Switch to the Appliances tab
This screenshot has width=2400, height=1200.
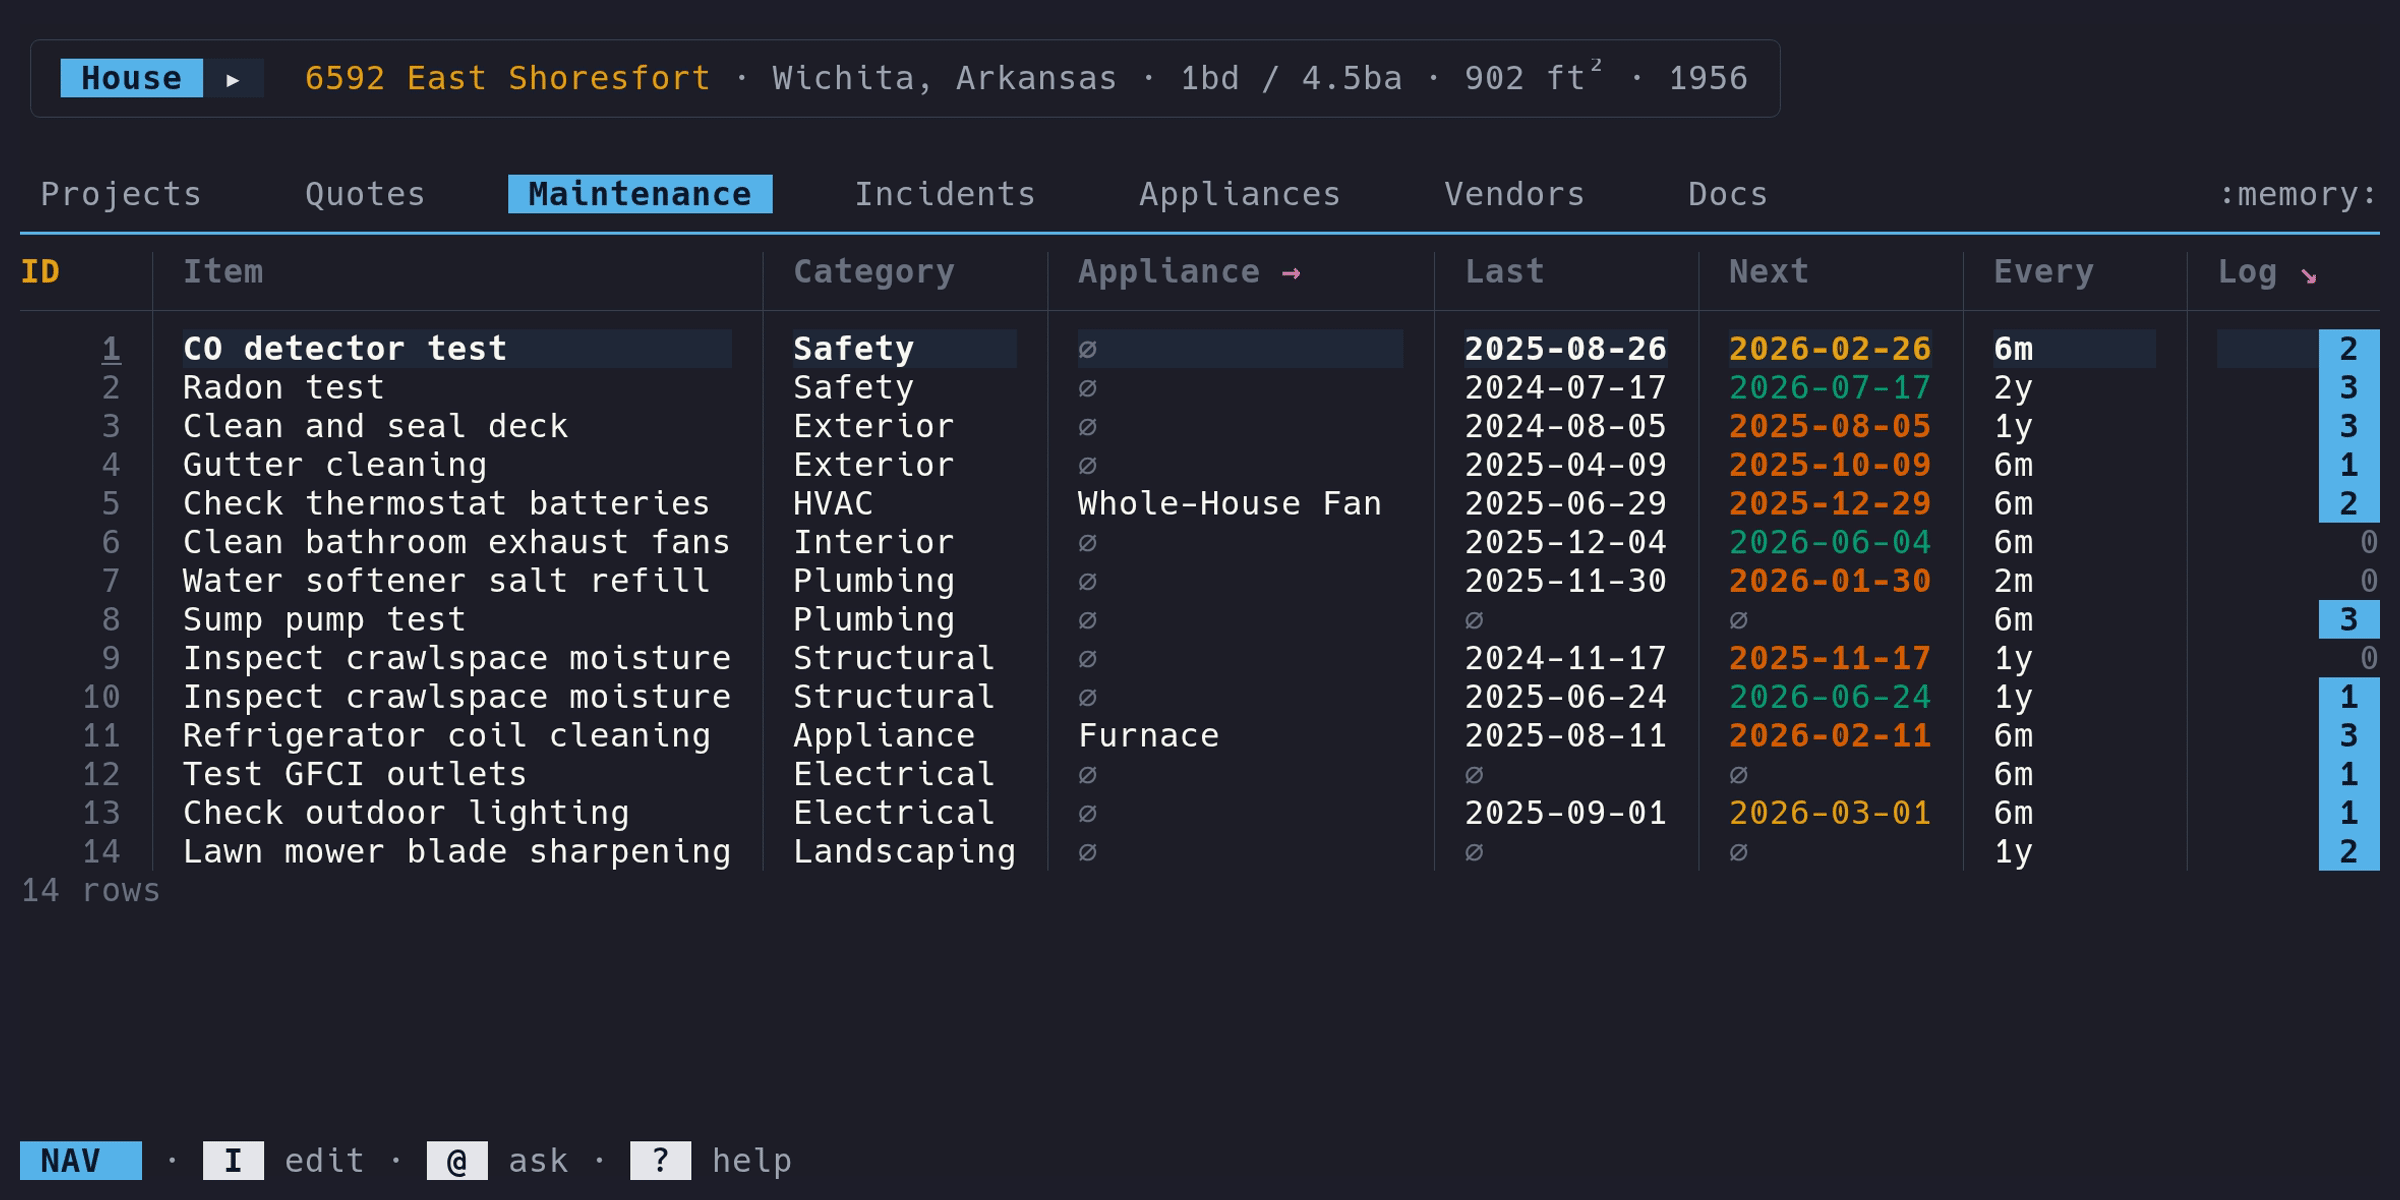click(x=1239, y=194)
